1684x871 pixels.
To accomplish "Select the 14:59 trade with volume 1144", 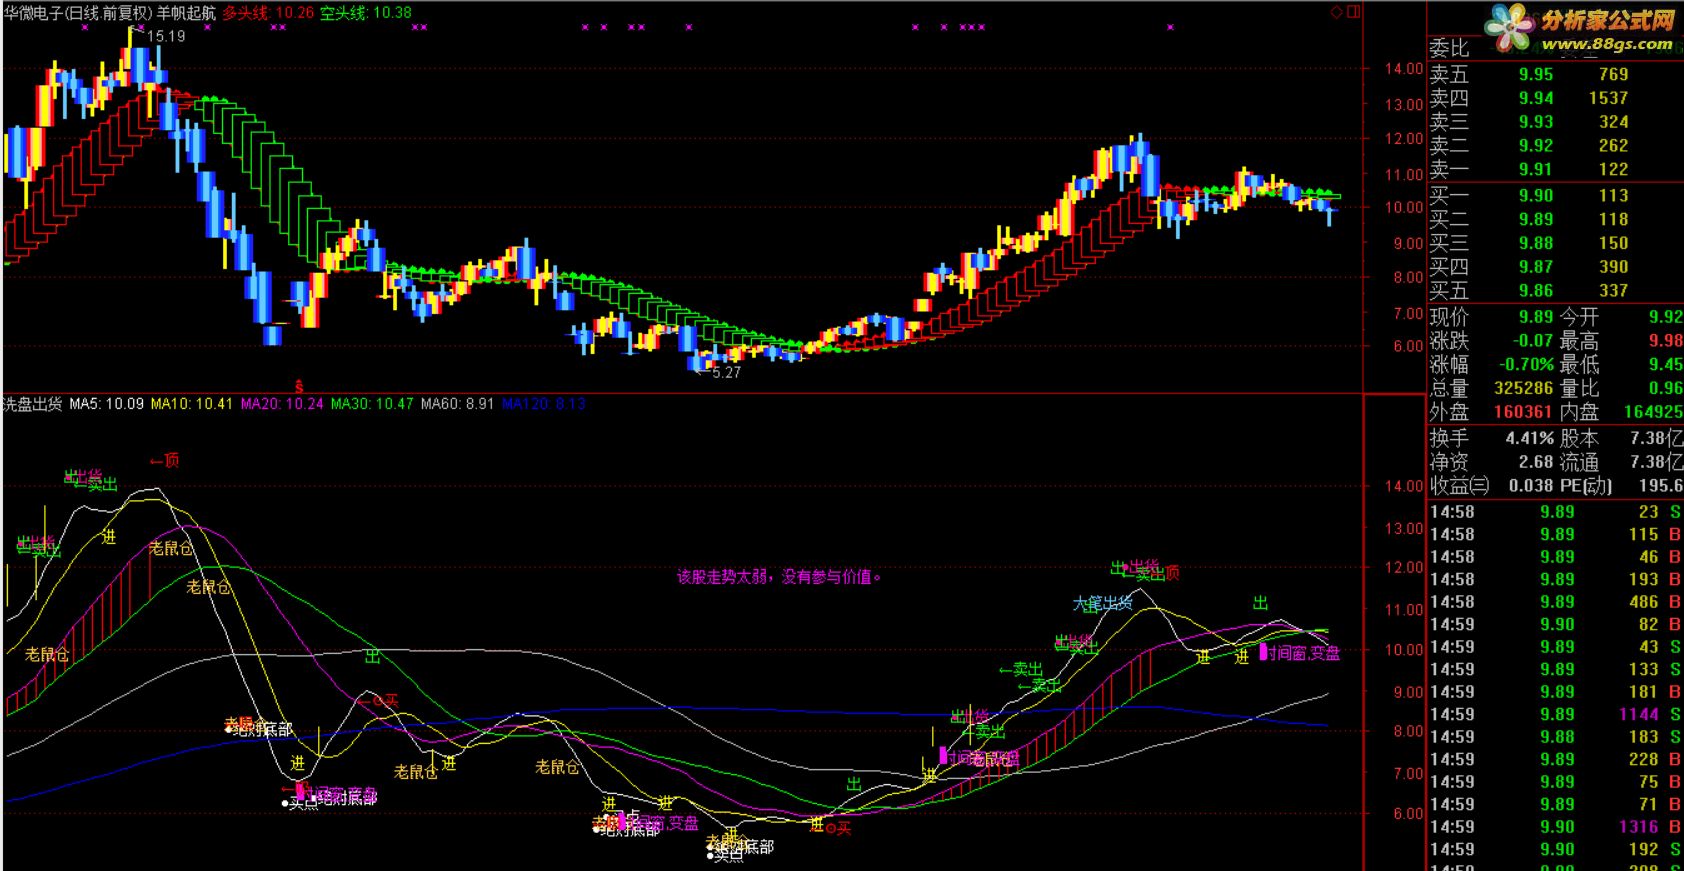I will click(1555, 715).
